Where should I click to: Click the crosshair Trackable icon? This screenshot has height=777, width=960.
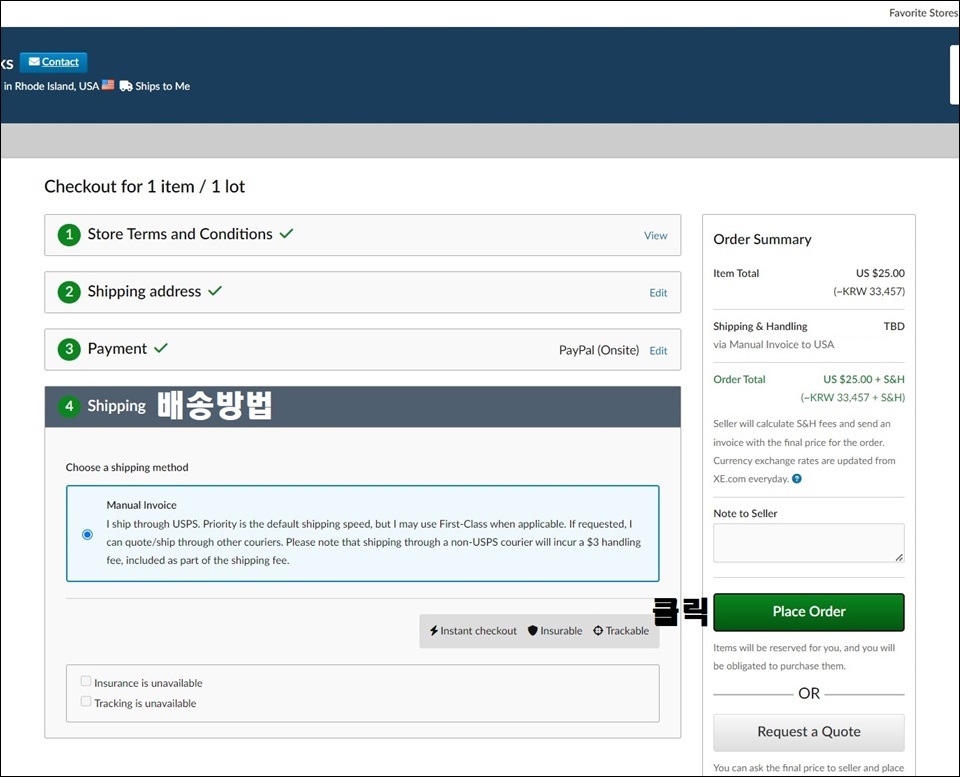click(598, 631)
